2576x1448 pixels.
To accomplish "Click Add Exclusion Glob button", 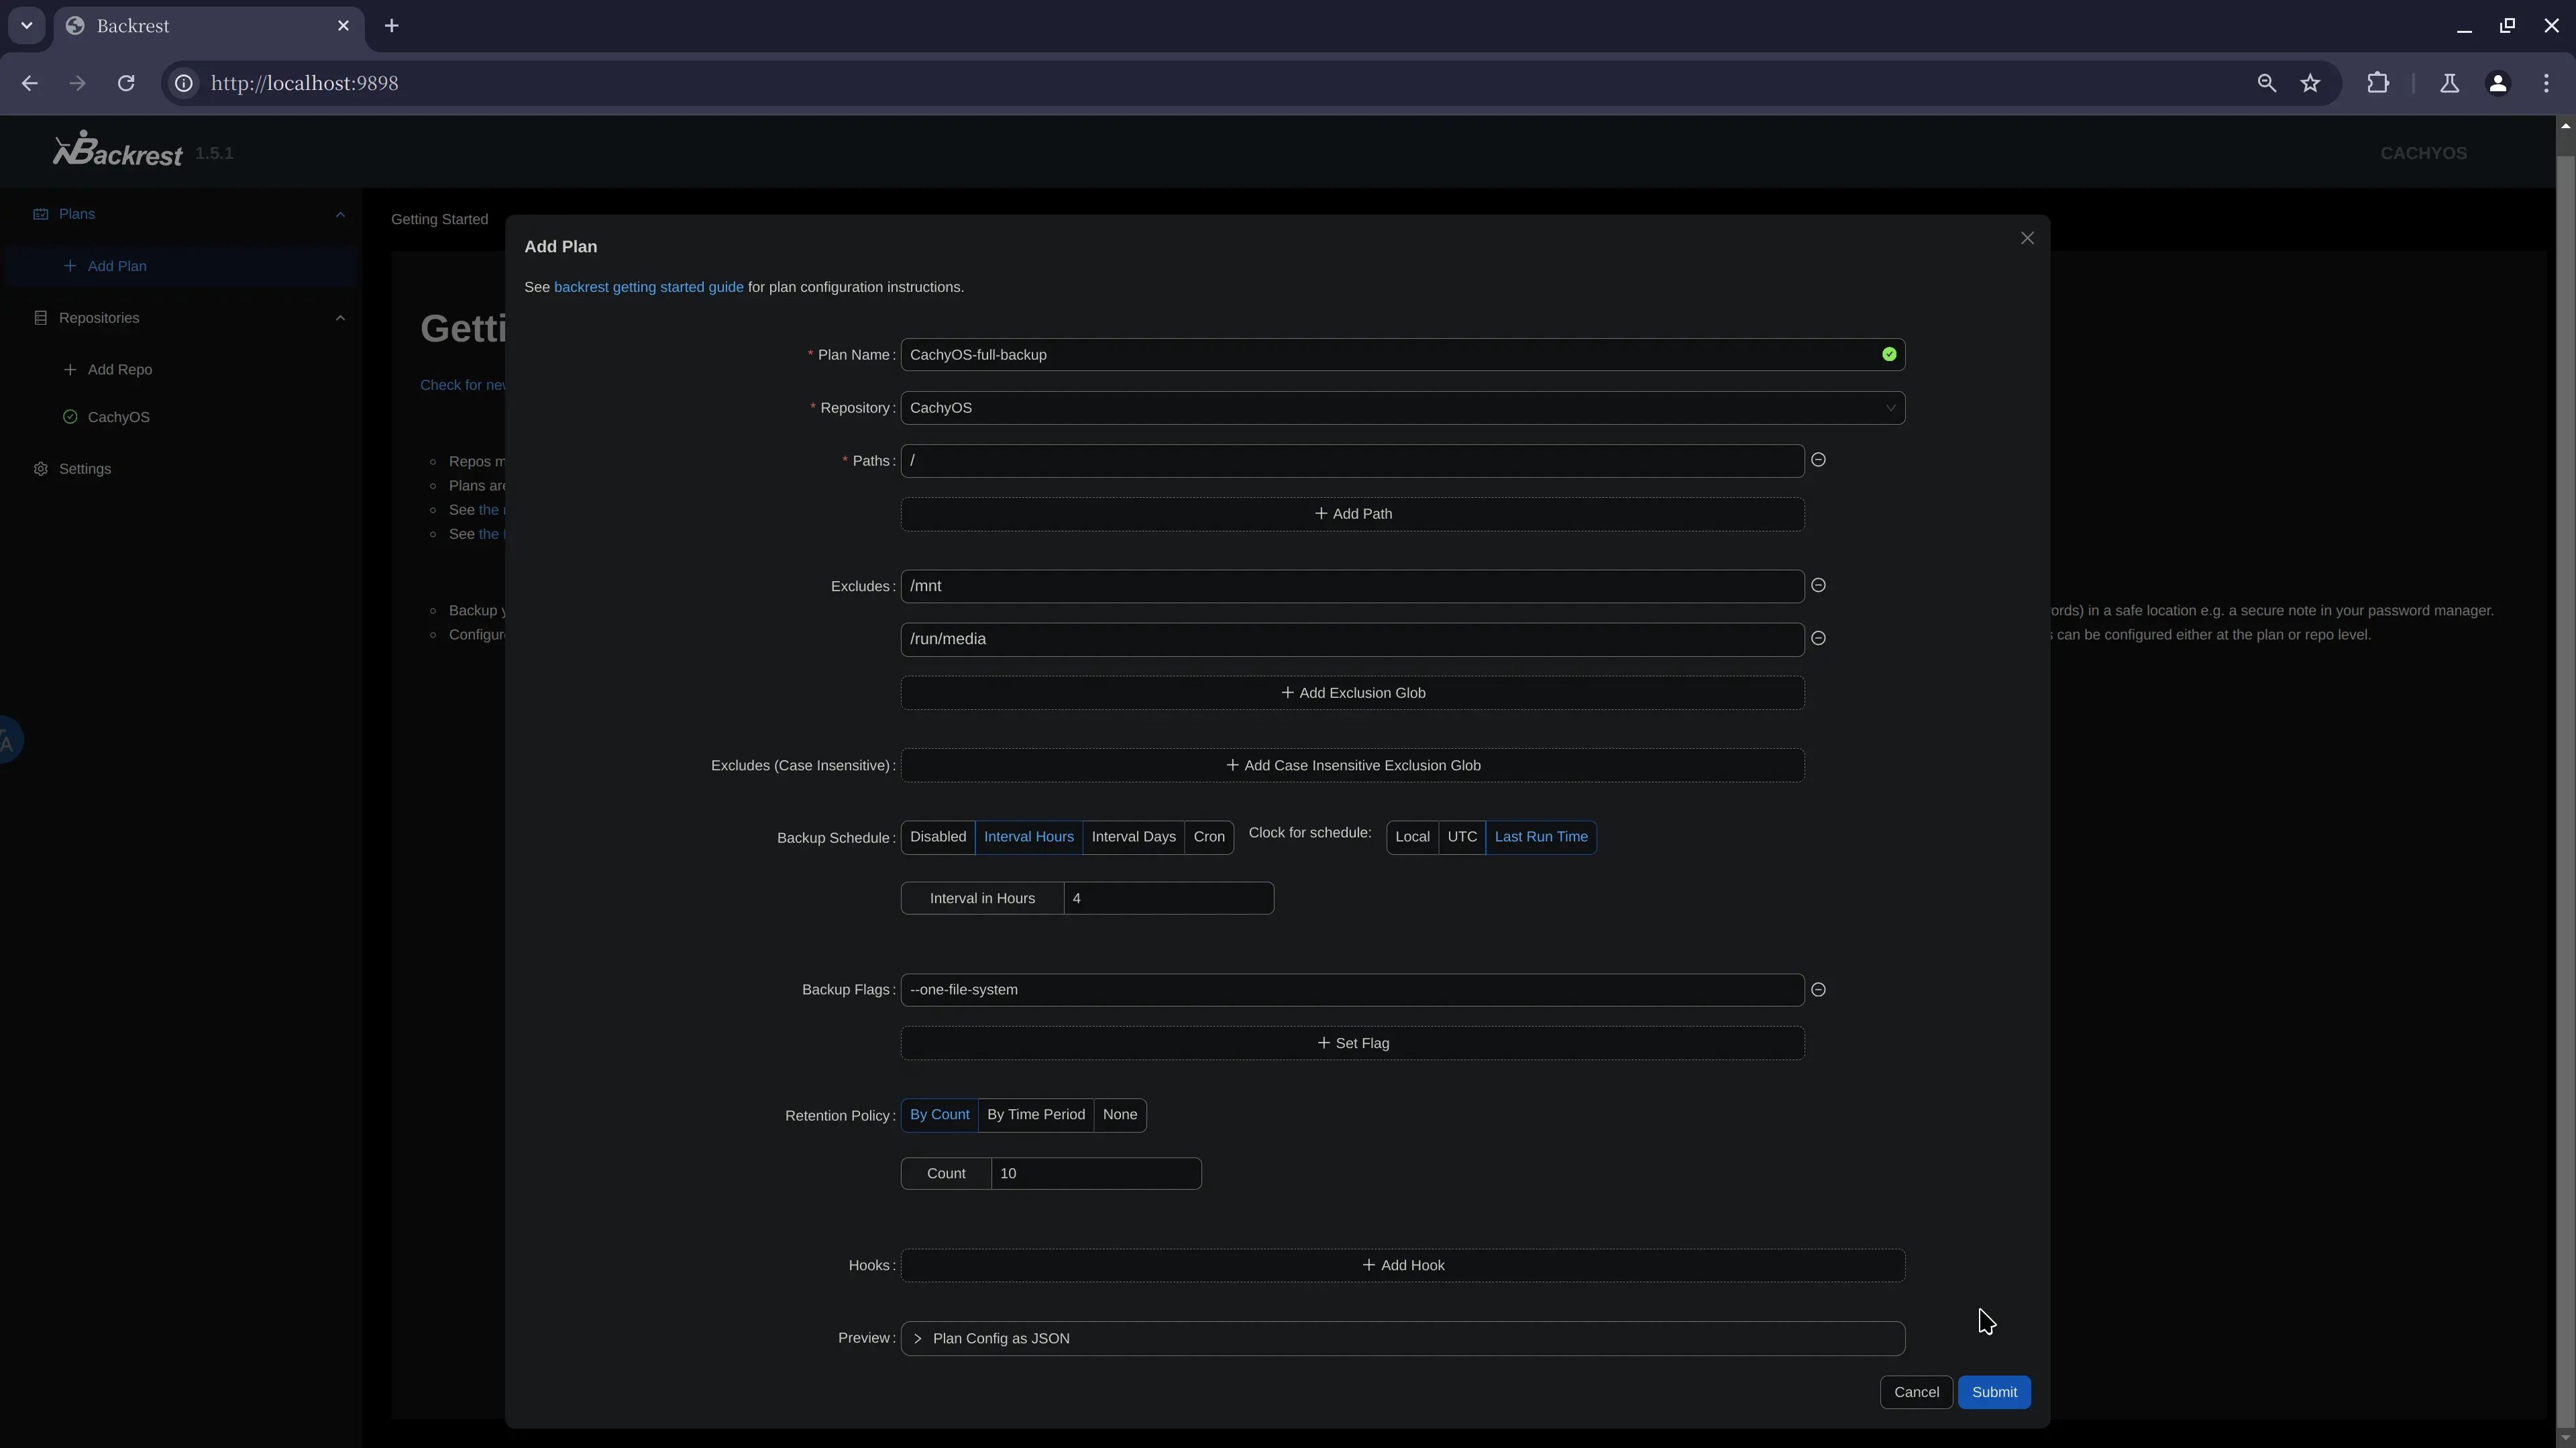I will pos(1352,693).
